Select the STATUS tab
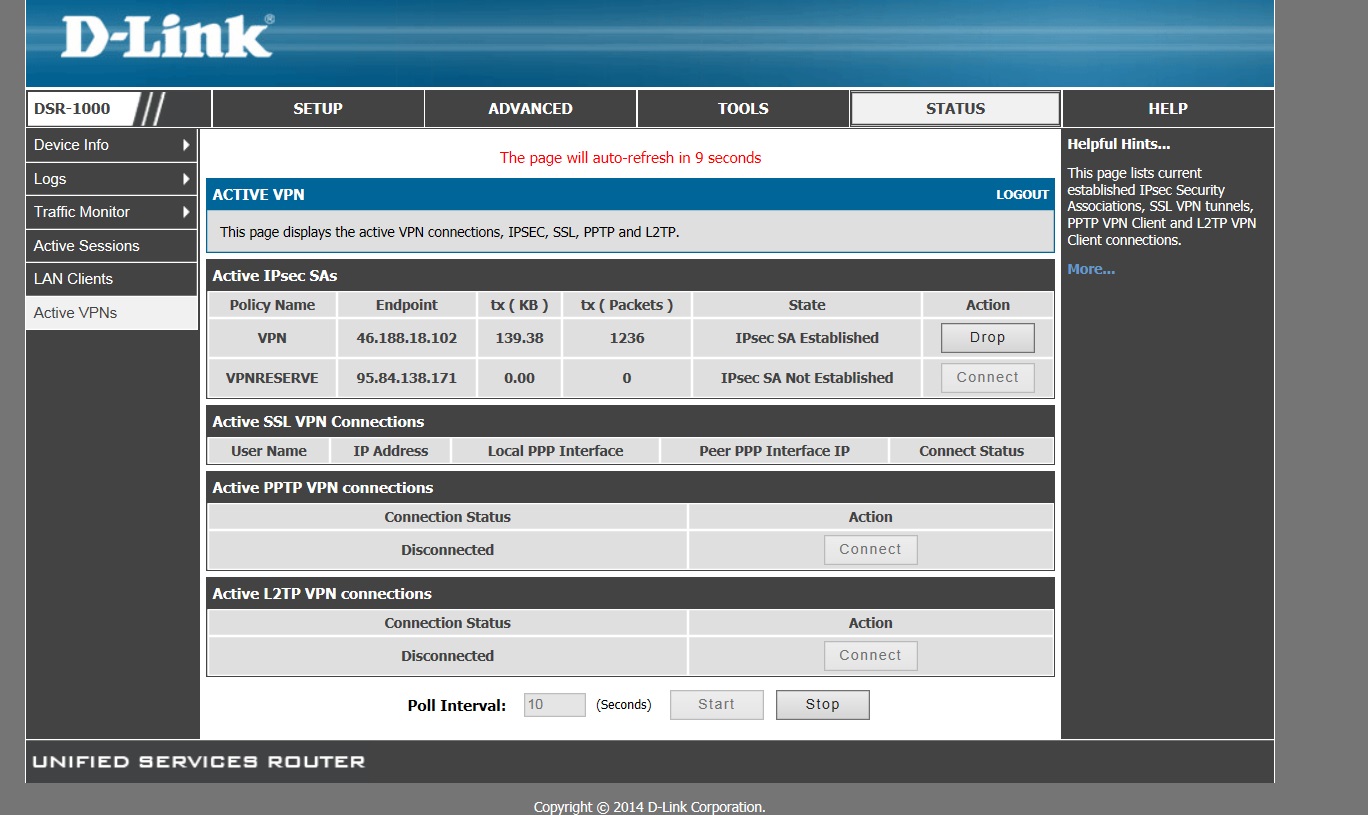 [955, 109]
